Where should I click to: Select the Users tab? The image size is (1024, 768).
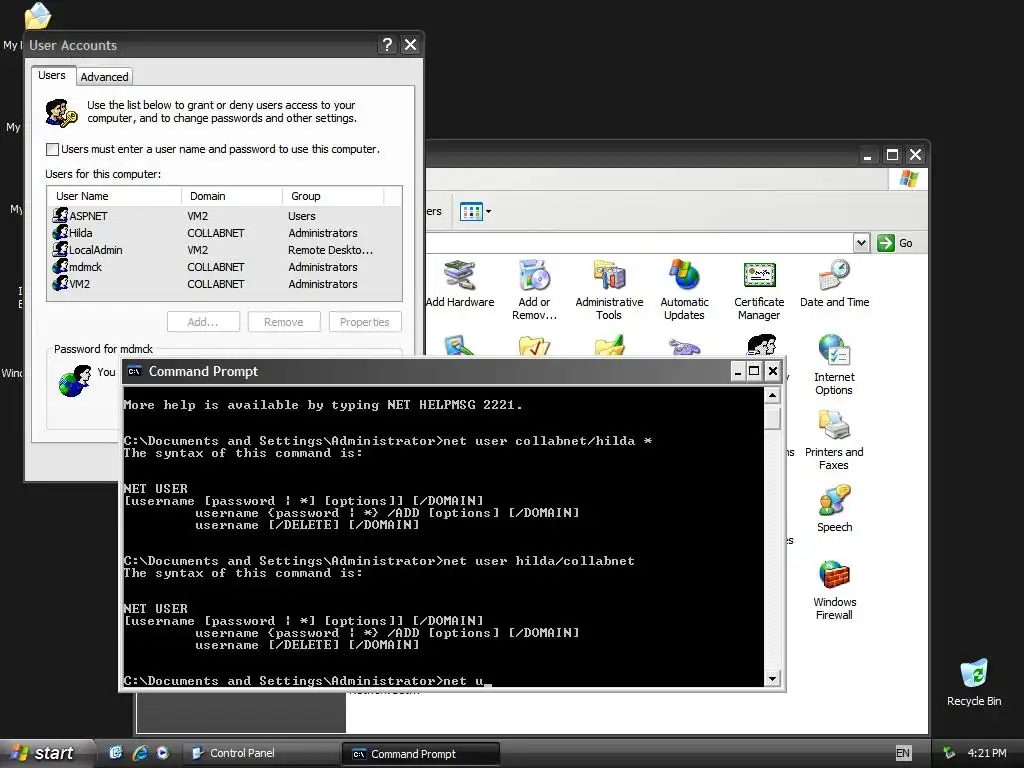coord(52,75)
